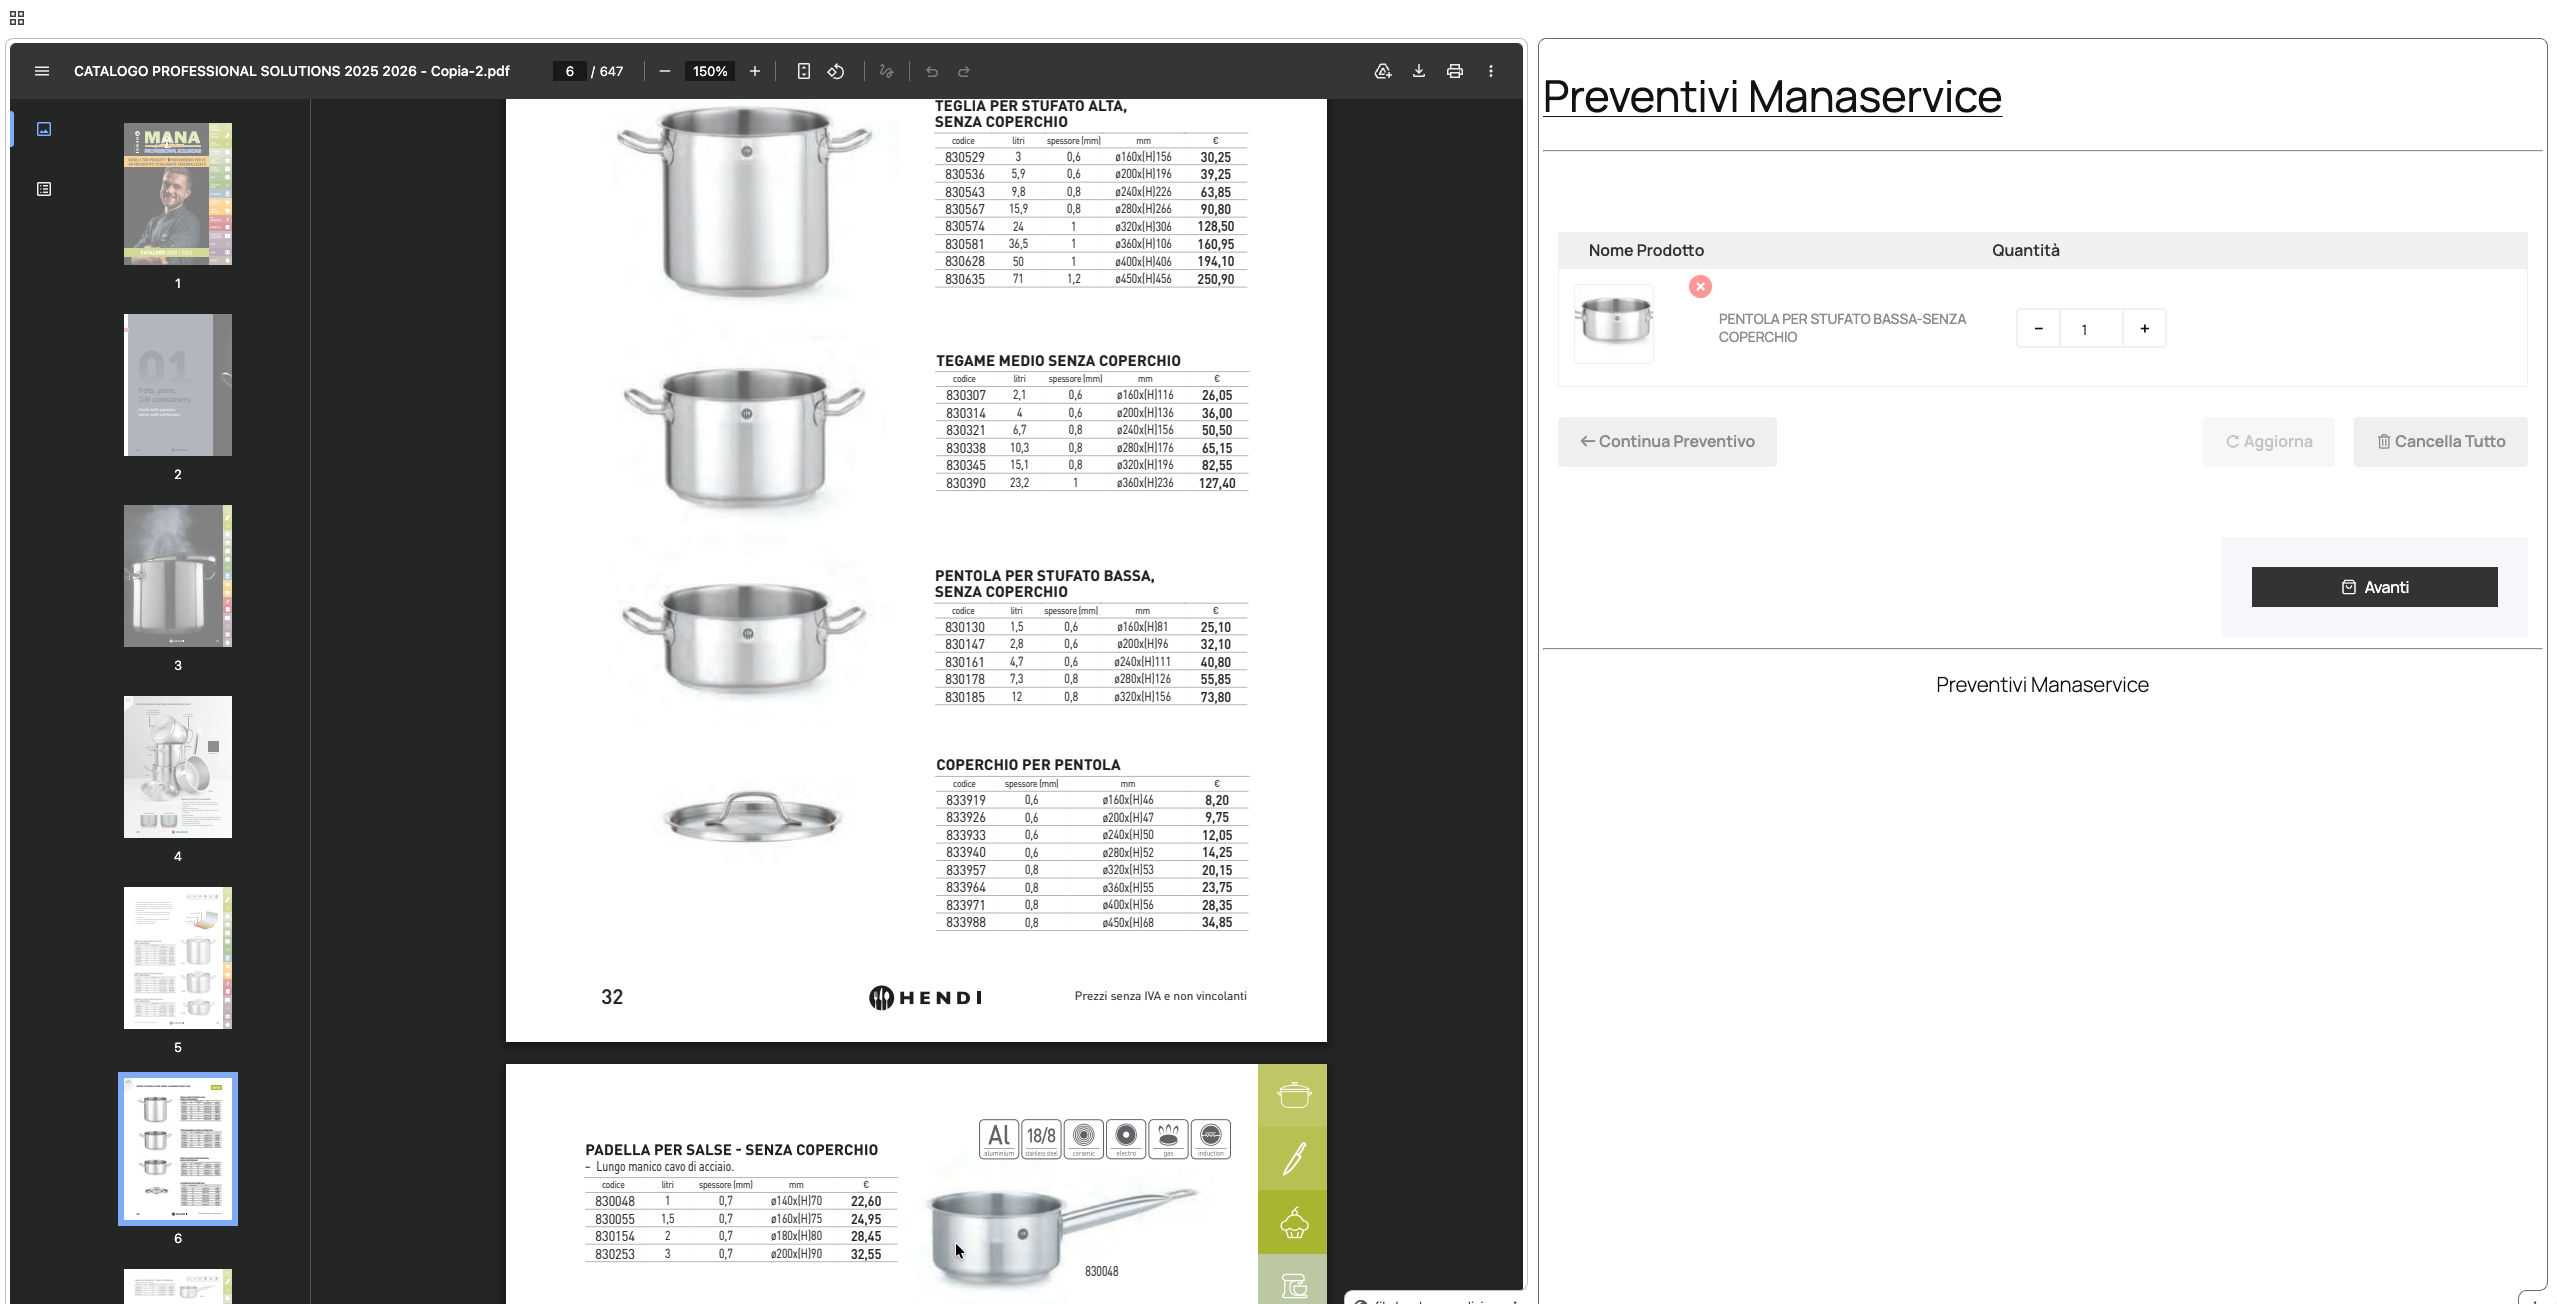Increase the product quantity with plus

[2144, 328]
